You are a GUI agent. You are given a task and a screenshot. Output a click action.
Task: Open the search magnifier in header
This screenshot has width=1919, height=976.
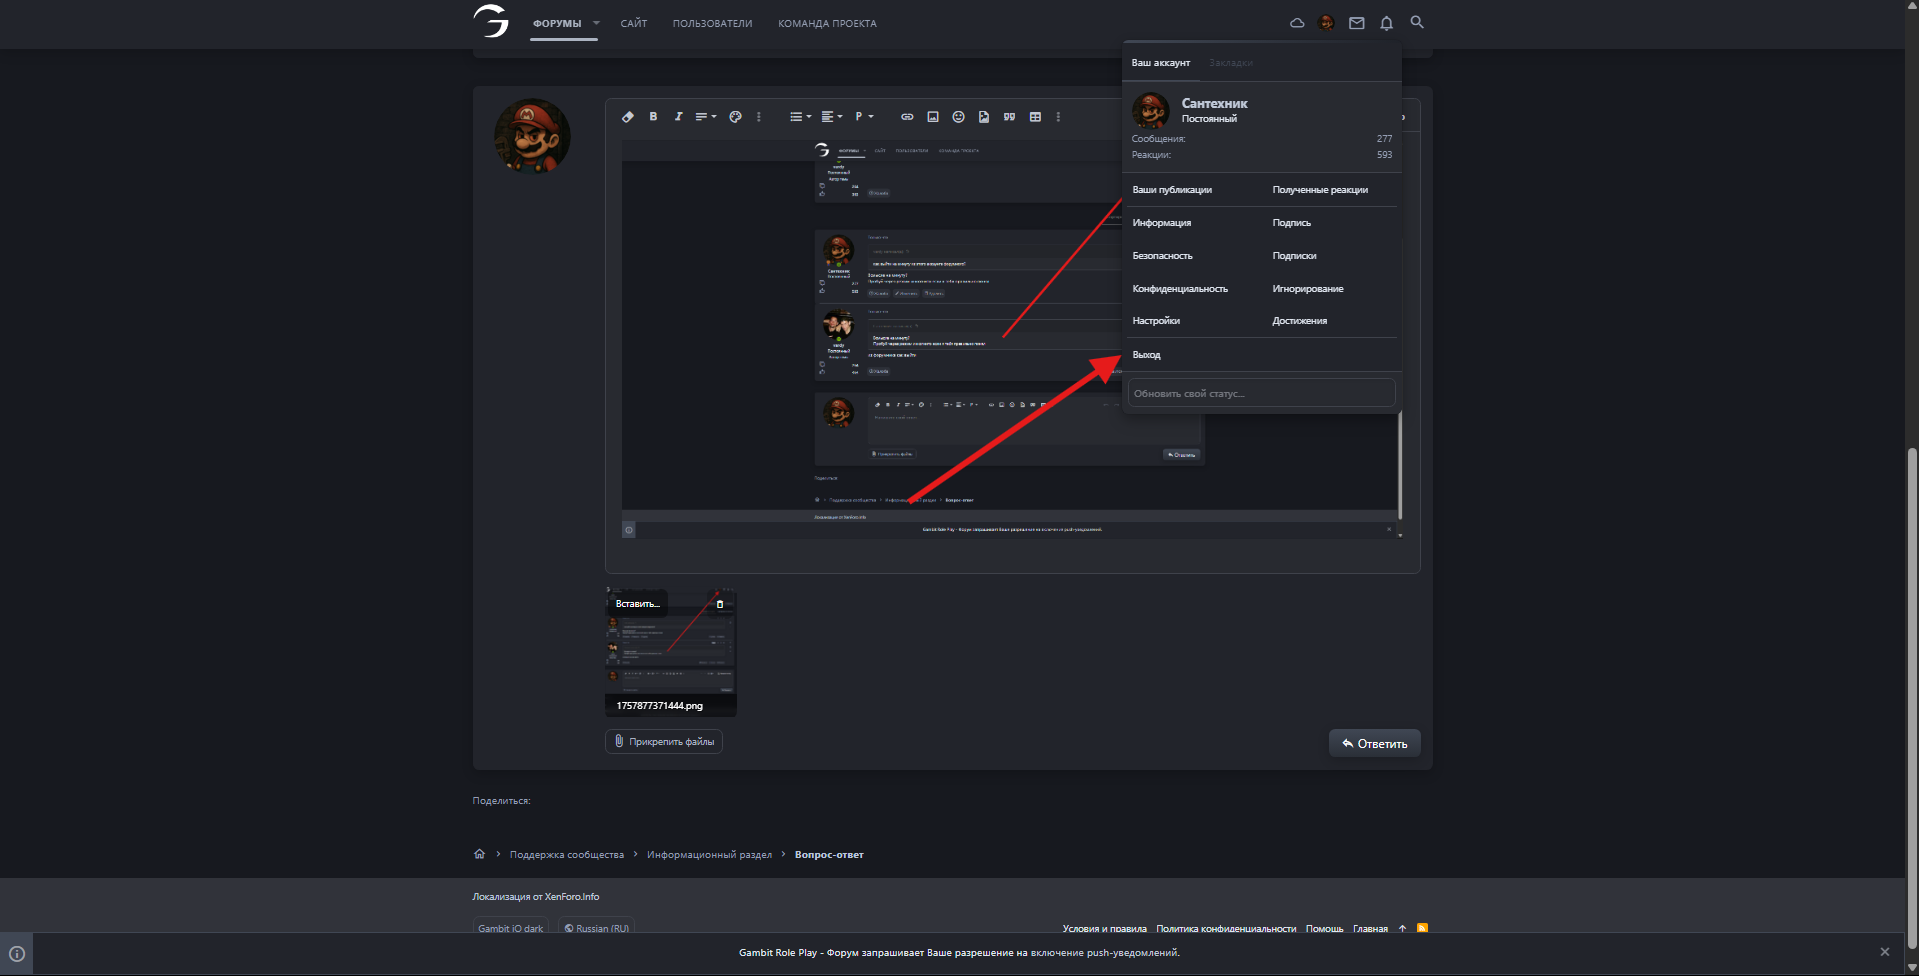[x=1417, y=22]
